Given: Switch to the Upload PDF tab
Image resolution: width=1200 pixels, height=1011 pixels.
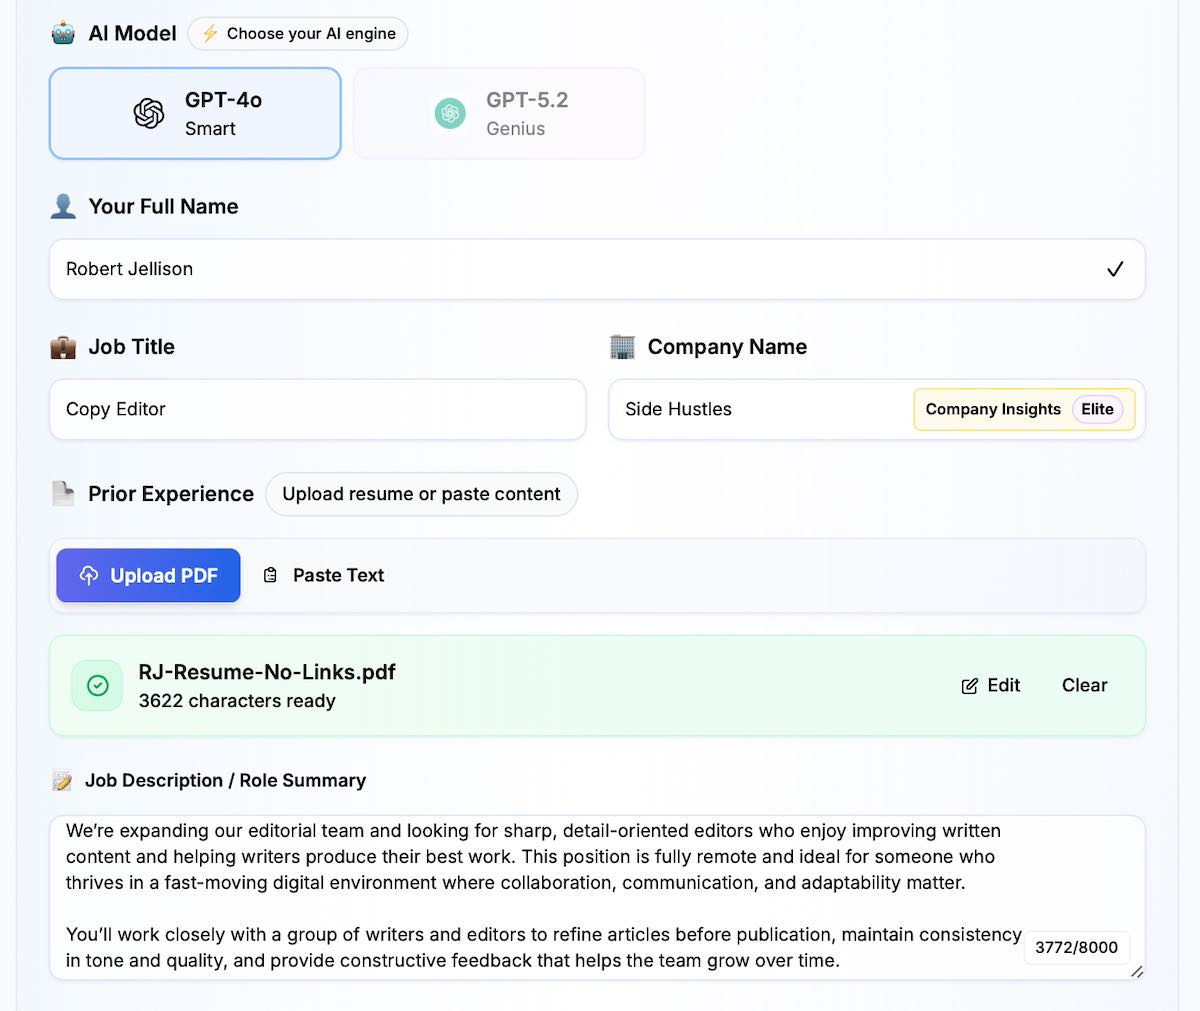Looking at the screenshot, I should (148, 575).
